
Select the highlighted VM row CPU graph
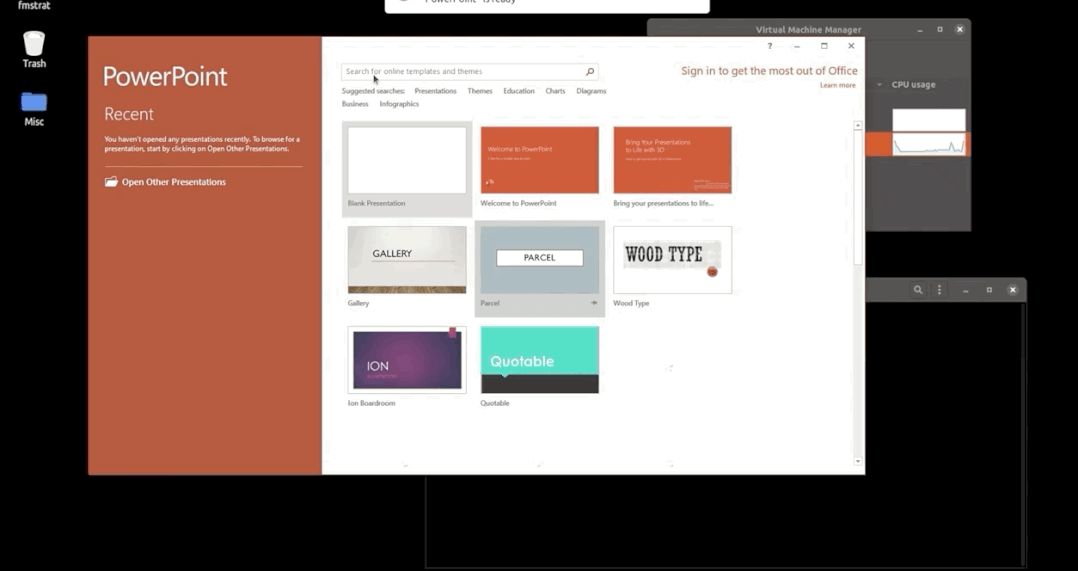[929, 145]
